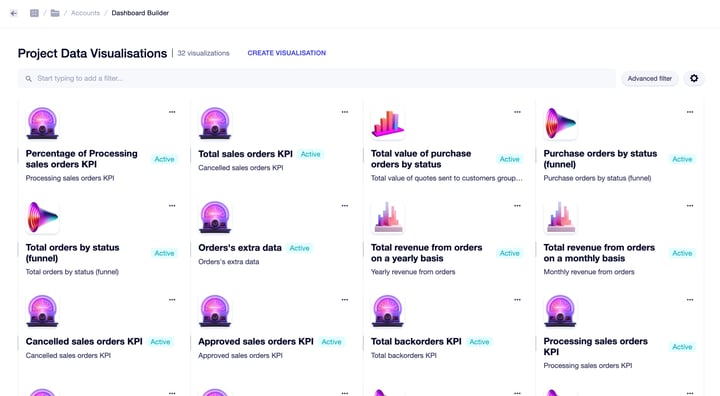The width and height of the screenshot is (720, 396).
Task: Click 'Yearly revenue from orders' description
Action: (x=413, y=272)
